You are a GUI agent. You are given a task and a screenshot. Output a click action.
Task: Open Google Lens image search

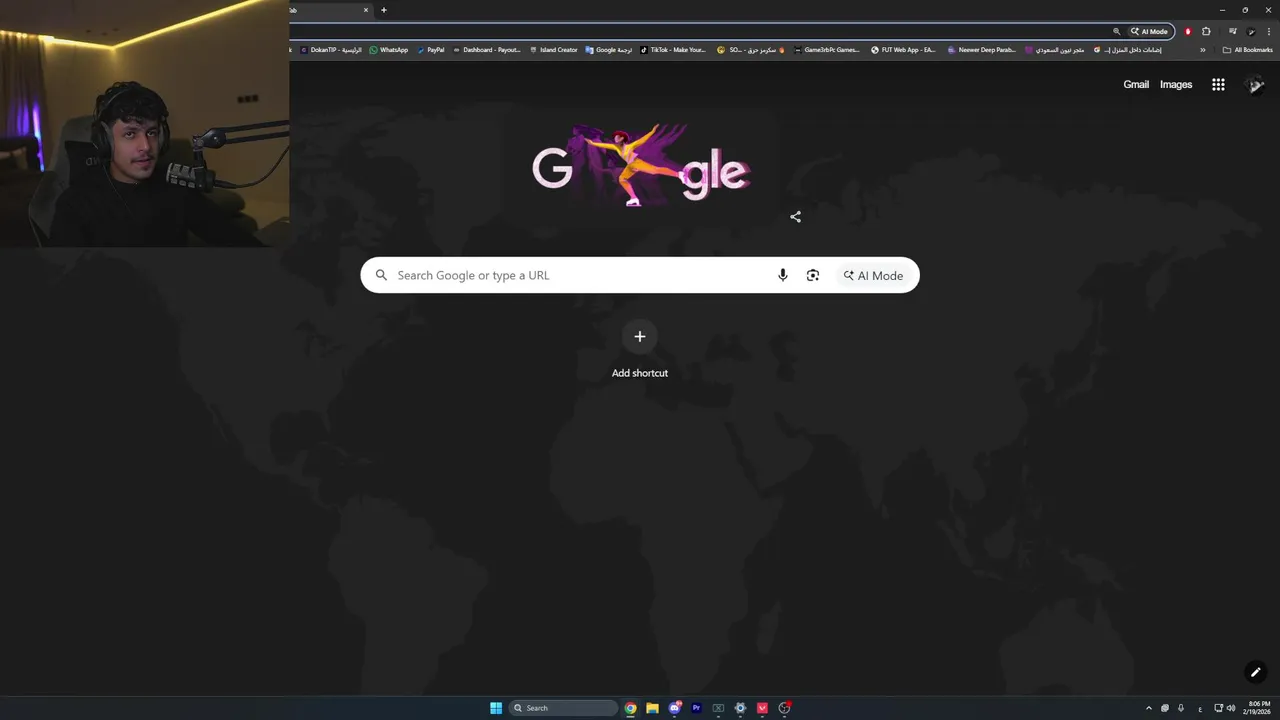pos(813,275)
